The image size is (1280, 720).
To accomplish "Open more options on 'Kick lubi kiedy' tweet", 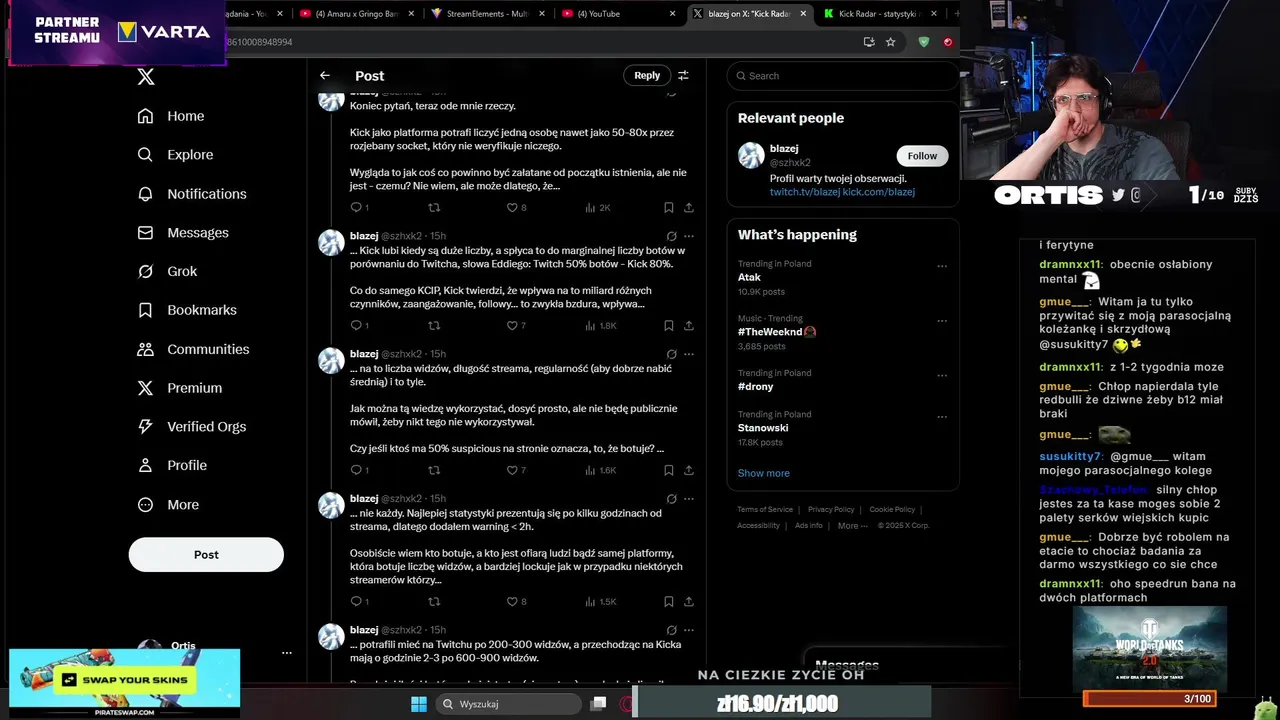I will (x=689, y=237).
